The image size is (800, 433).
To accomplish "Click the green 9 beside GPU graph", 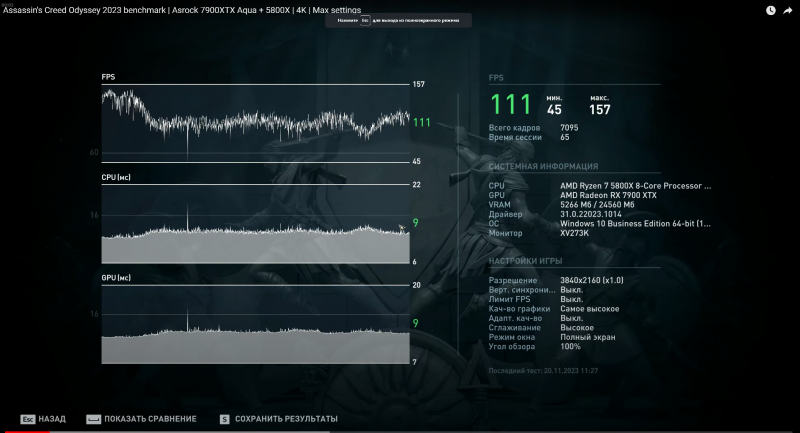I will [x=416, y=323].
